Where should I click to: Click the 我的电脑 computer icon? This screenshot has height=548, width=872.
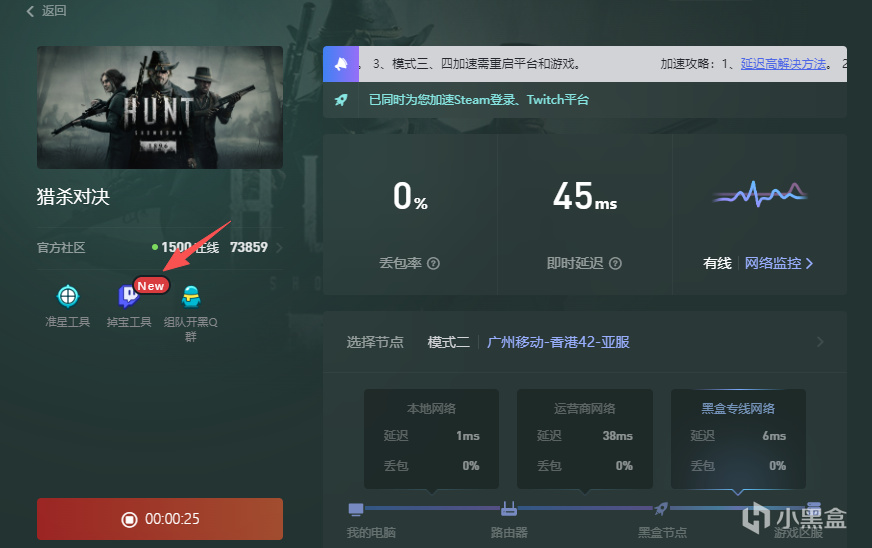356,508
